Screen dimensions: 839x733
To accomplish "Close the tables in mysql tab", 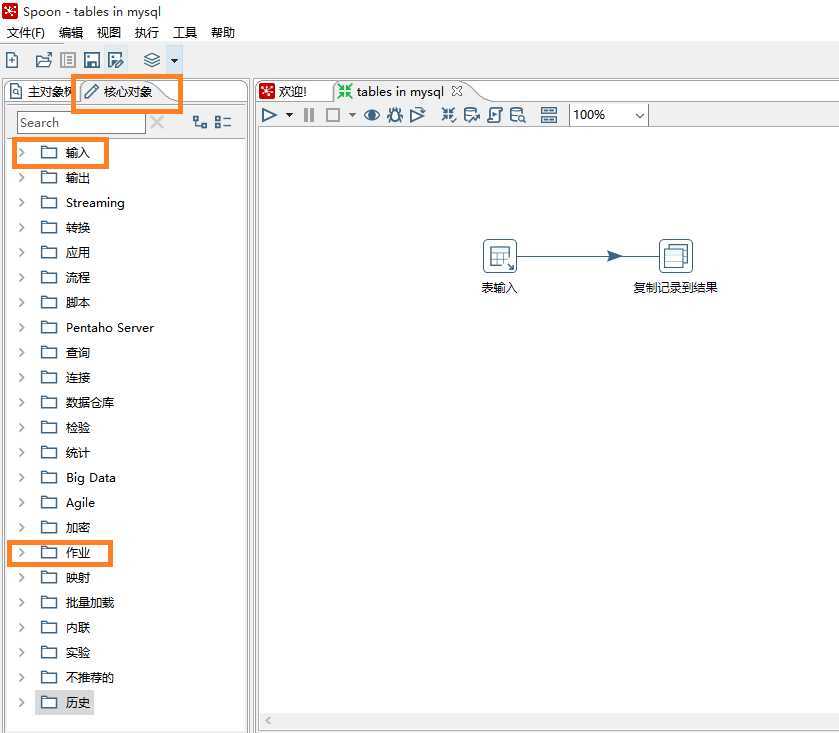I will pyautogui.click(x=456, y=91).
